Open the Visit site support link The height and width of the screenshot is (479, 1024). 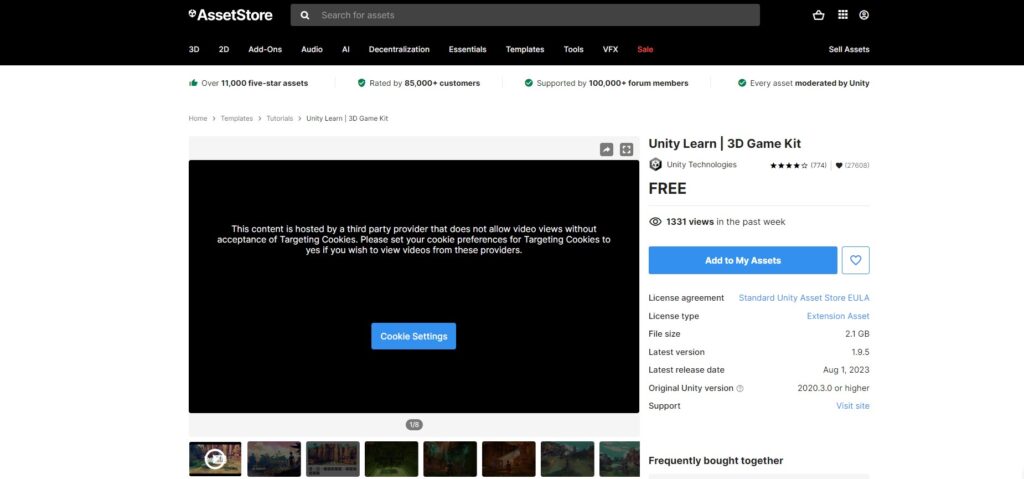pos(853,406)
